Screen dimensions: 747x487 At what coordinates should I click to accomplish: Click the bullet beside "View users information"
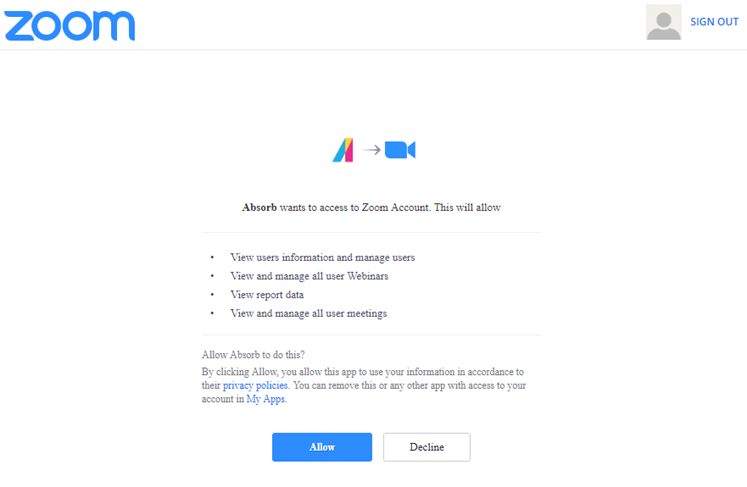click(x=212, y=257)
